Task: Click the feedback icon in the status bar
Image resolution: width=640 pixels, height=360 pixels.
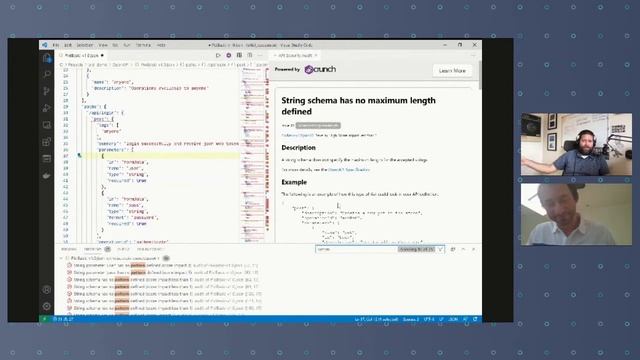Action: tap(465, 319)
